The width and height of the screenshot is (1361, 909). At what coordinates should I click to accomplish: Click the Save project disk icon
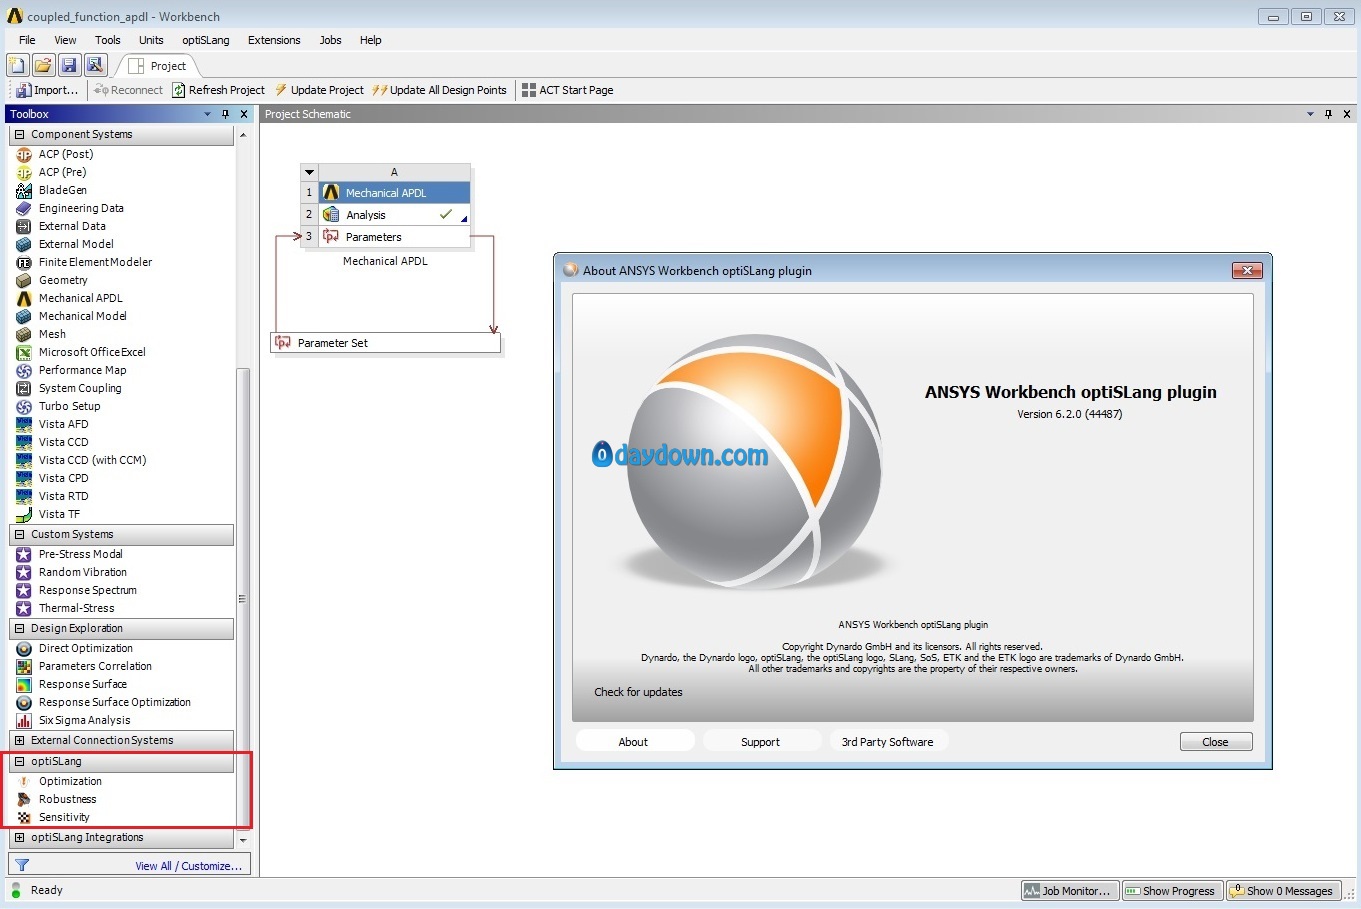point(69,66)
